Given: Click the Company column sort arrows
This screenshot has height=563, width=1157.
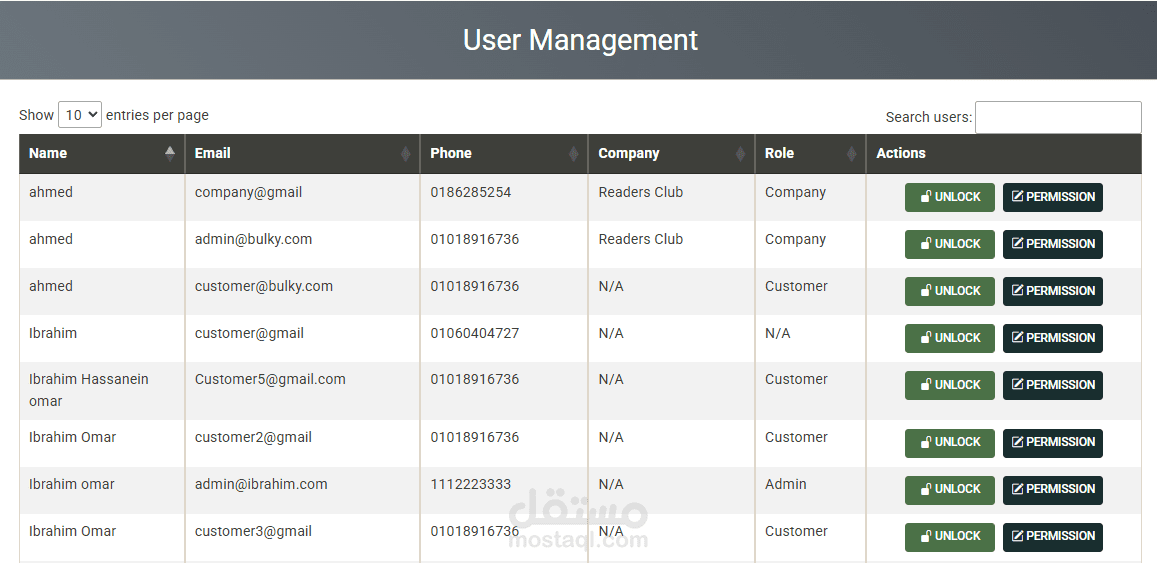Looking at the screenshot, I should [x=740, y=153].
